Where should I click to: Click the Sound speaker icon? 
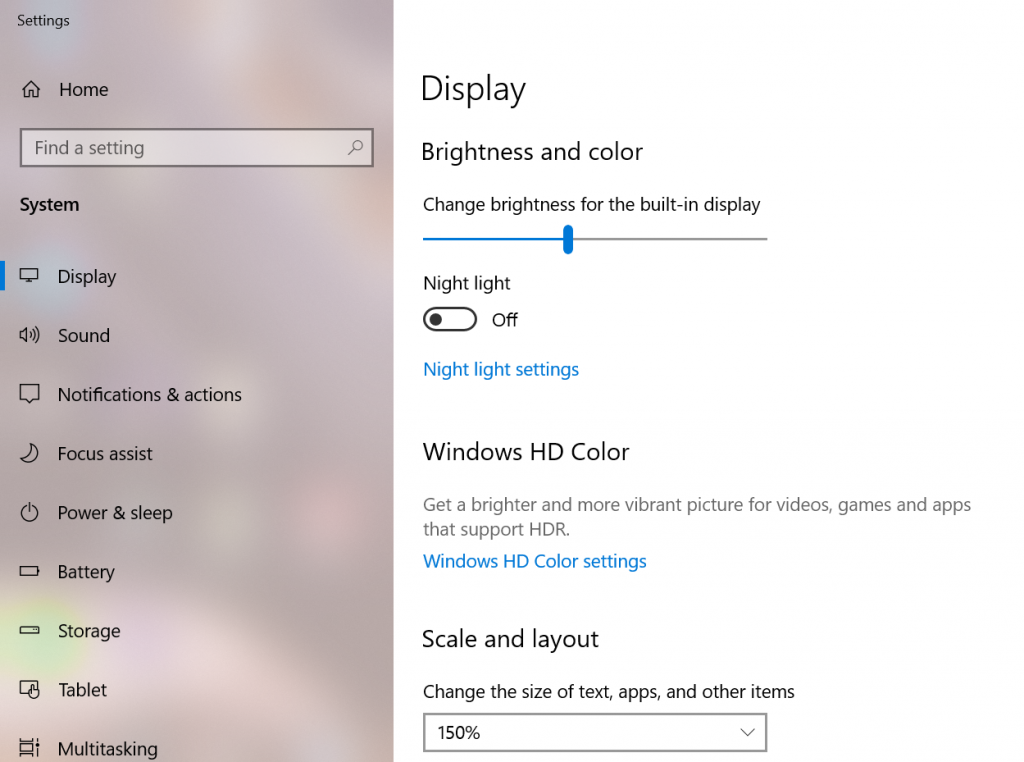[x=29, y=335]
